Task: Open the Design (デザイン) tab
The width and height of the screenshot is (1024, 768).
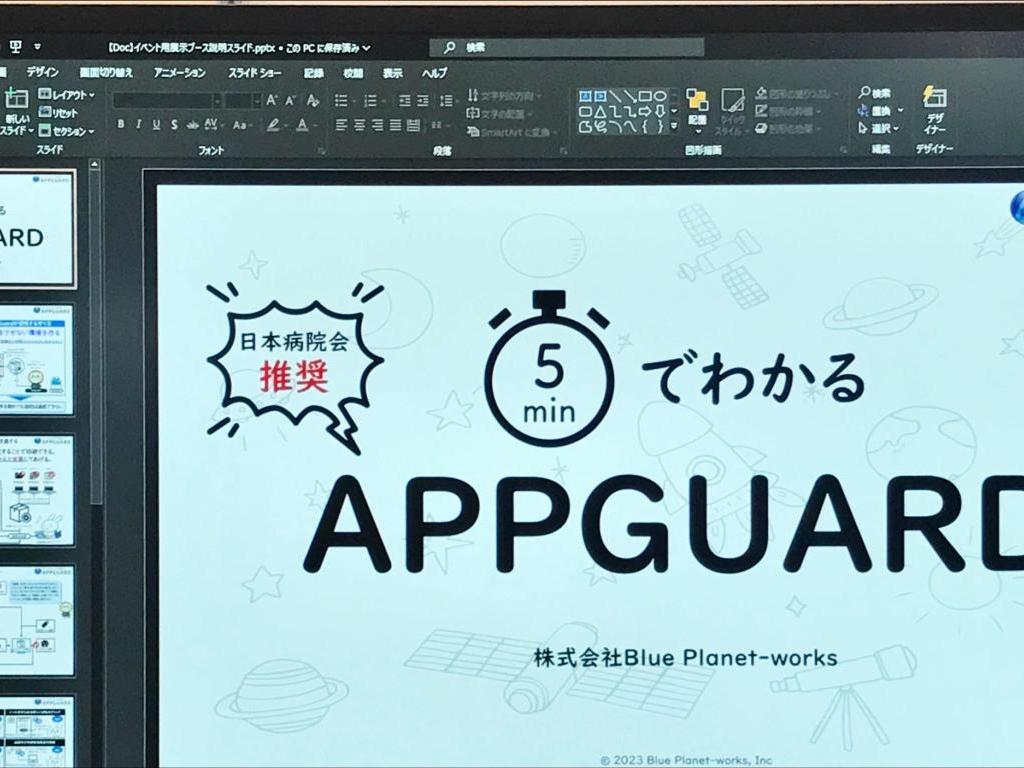Action: click(42, 72)
